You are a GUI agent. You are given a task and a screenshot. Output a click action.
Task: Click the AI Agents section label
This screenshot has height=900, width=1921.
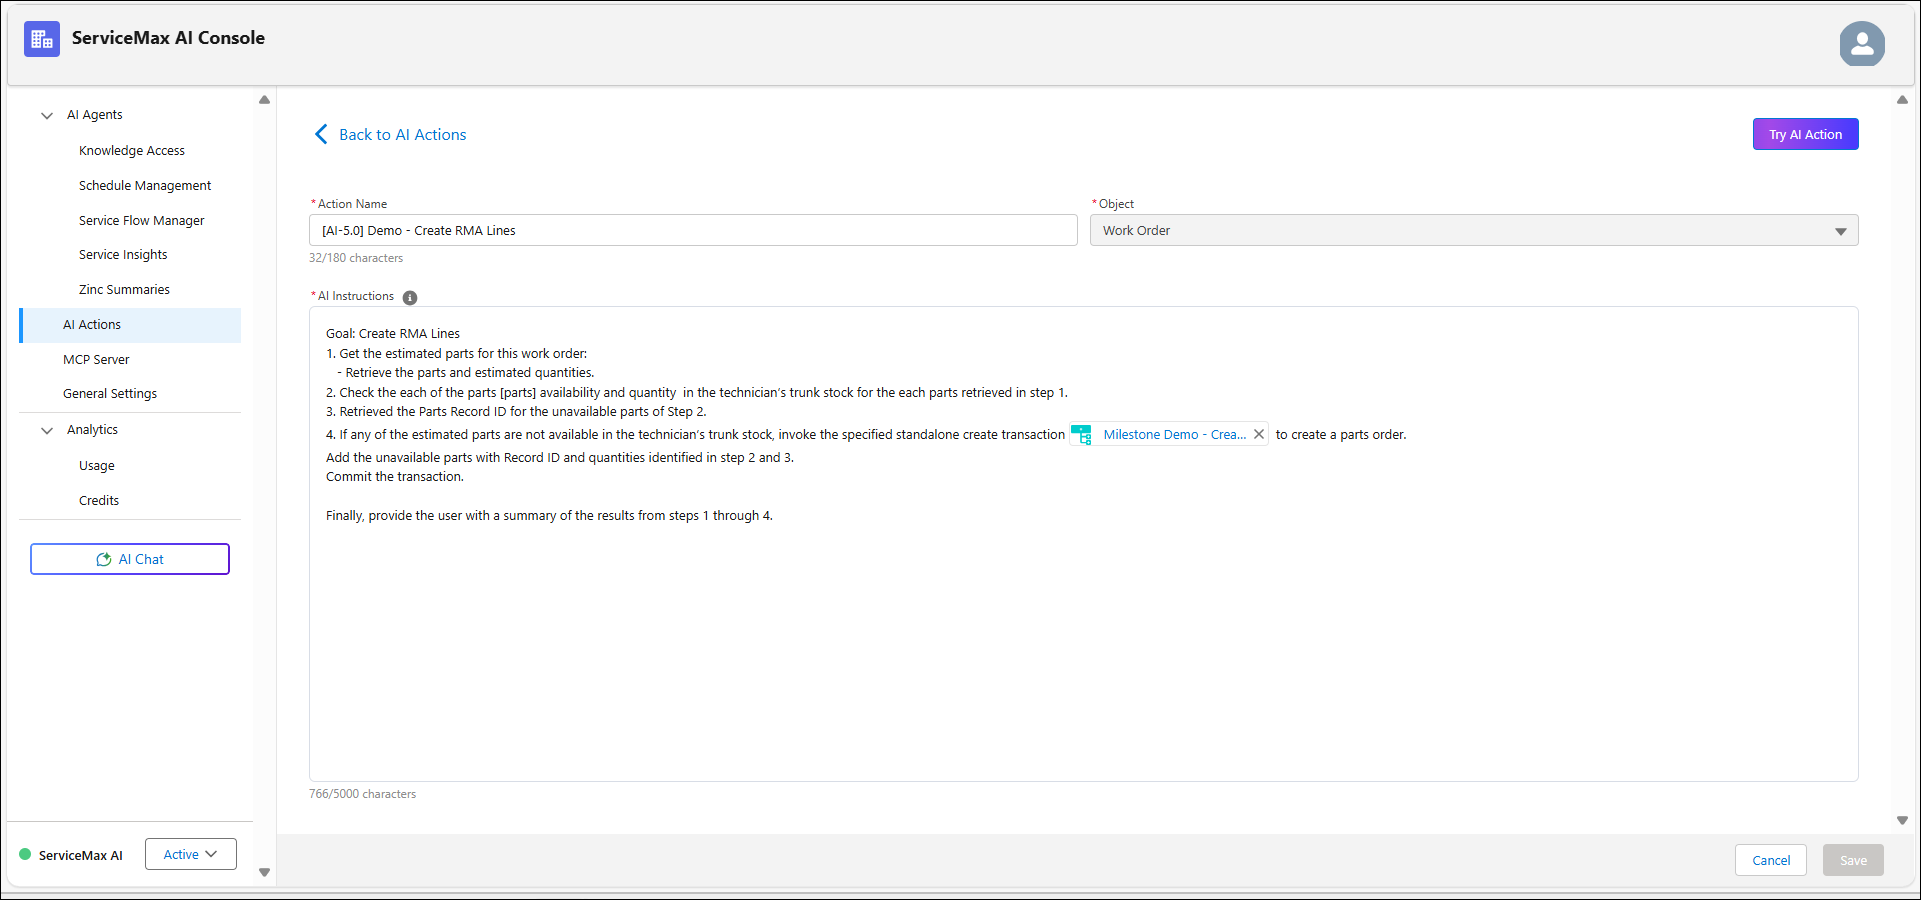point(95,115)
